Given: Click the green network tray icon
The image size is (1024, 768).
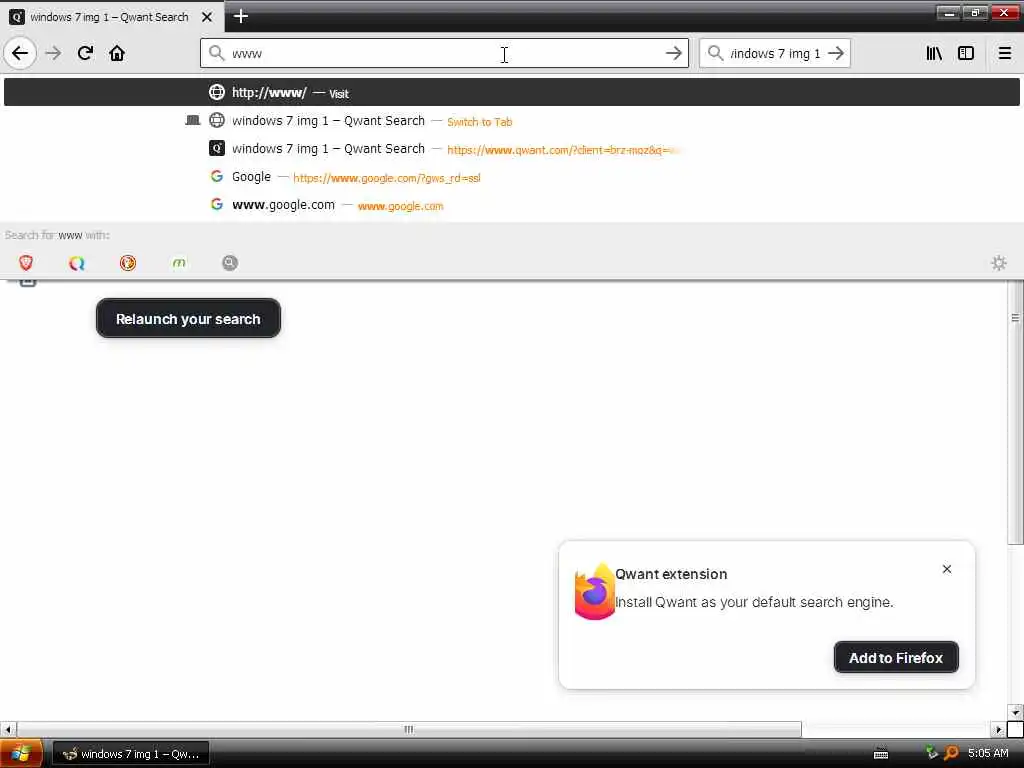Looking at the screenshot, I should pos(931,753).
